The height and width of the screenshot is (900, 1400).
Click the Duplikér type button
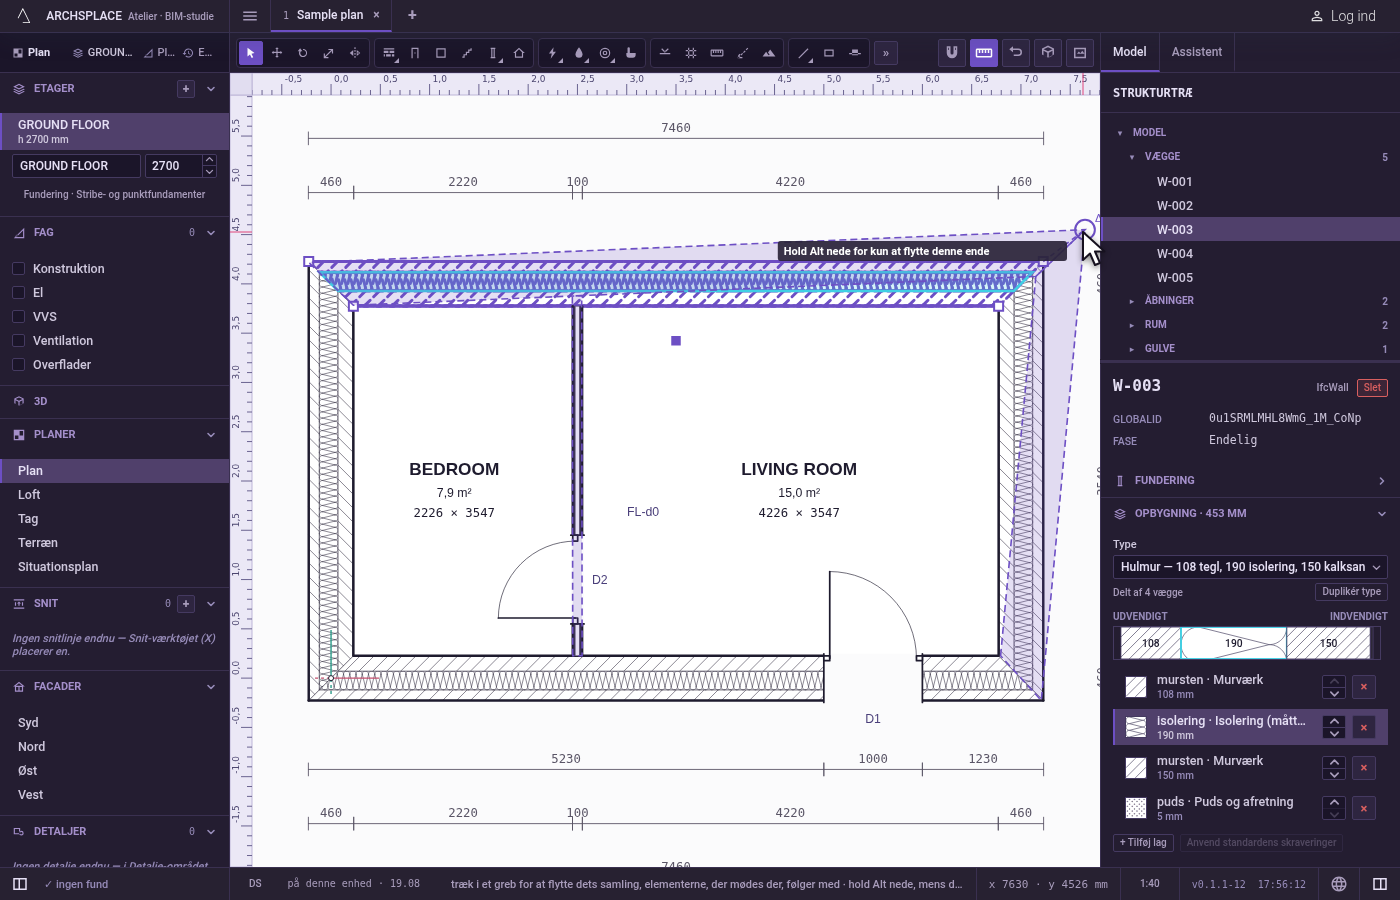(x=1351, y=592)
